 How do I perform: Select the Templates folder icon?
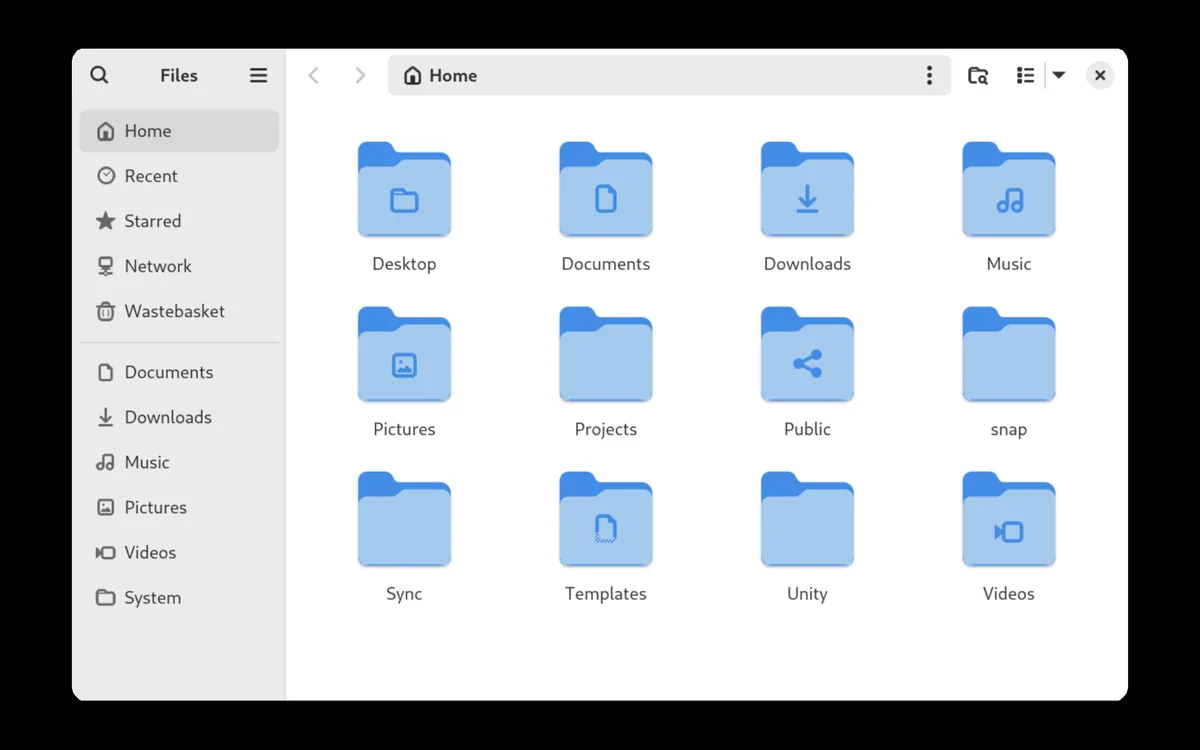coord(606,520)
